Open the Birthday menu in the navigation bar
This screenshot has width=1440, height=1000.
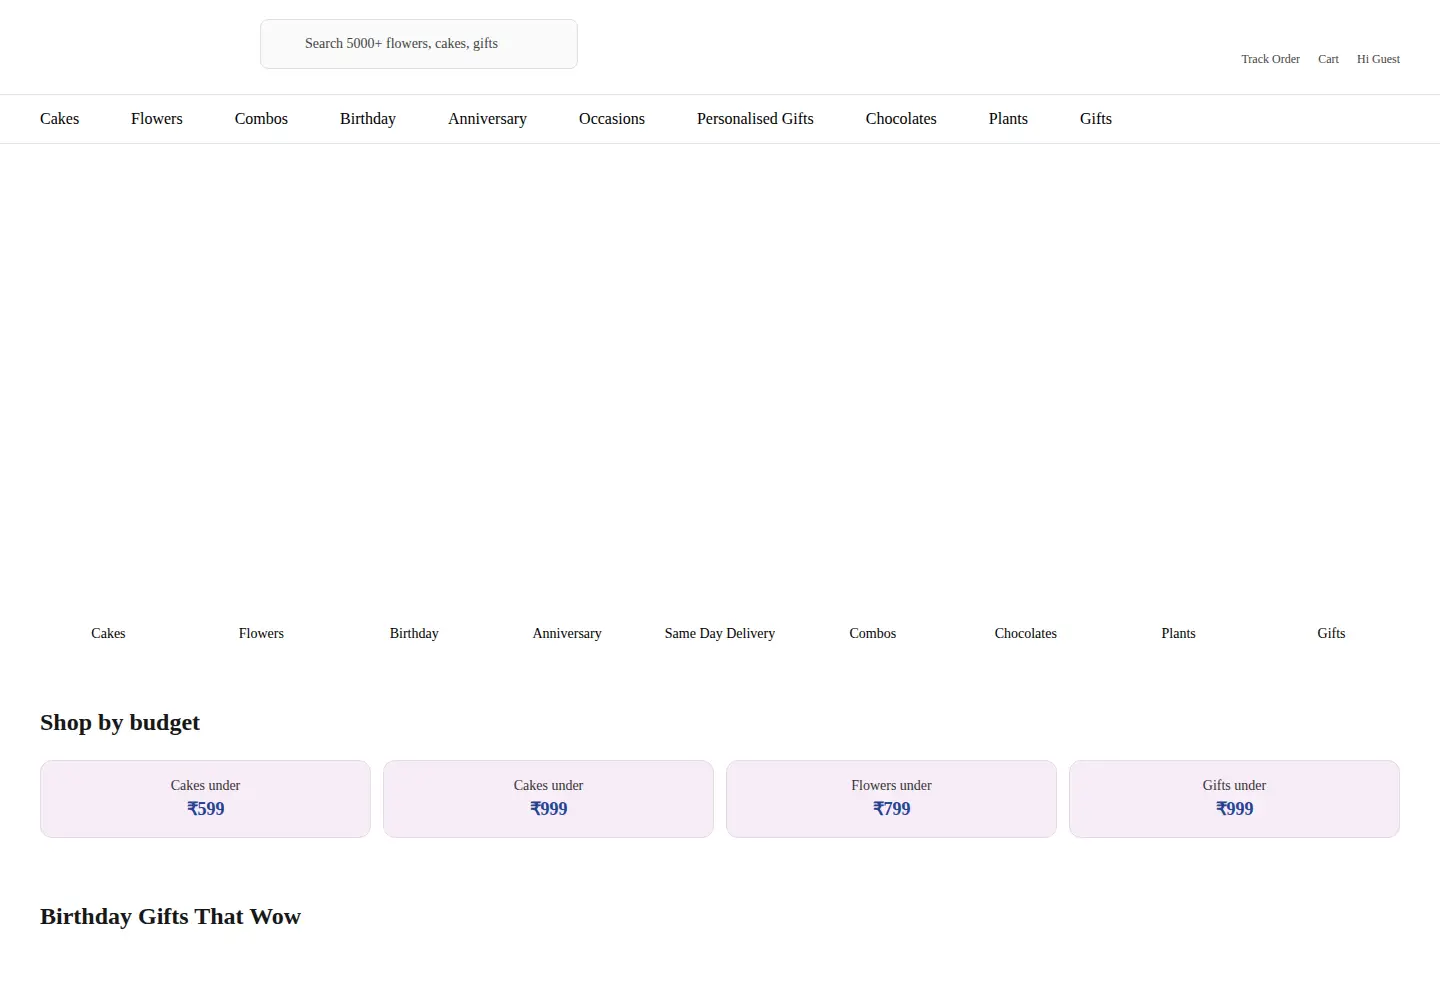coord(368,119)
